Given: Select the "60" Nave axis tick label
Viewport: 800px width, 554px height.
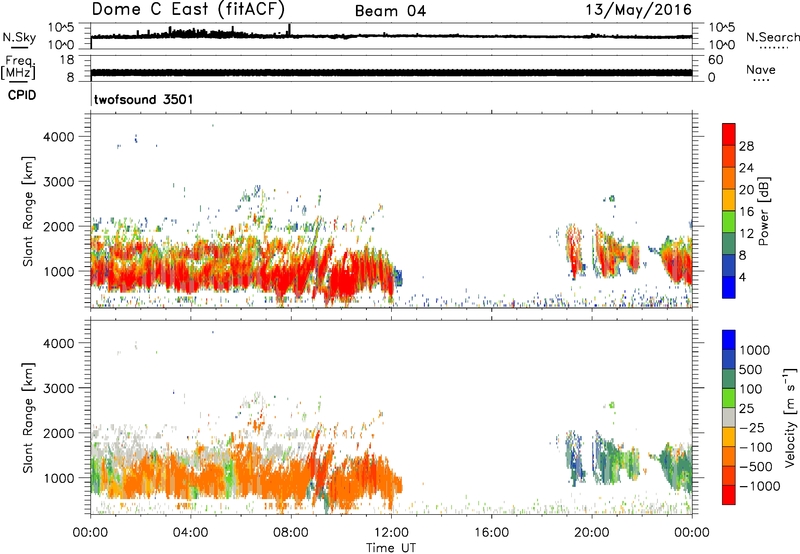Looking at the screenshot, I should pos(715,60).
